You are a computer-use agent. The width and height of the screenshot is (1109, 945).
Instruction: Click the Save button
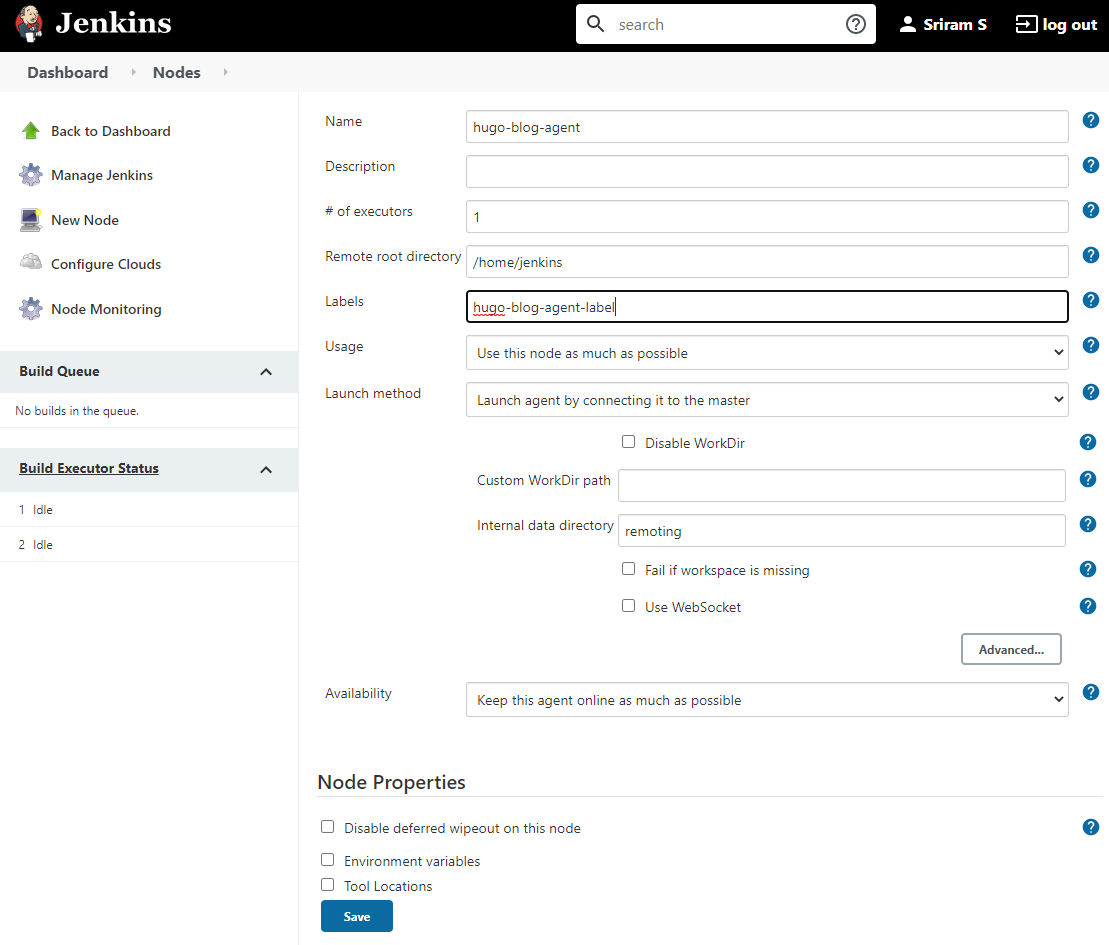(x=356, y=916)
